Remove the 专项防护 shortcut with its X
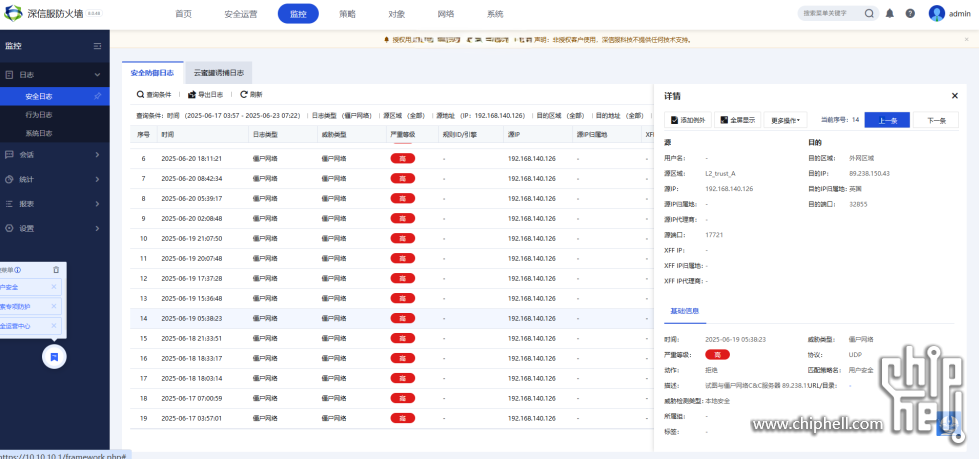The height and width of the screenshot is (459, 979). pos(54,306)
